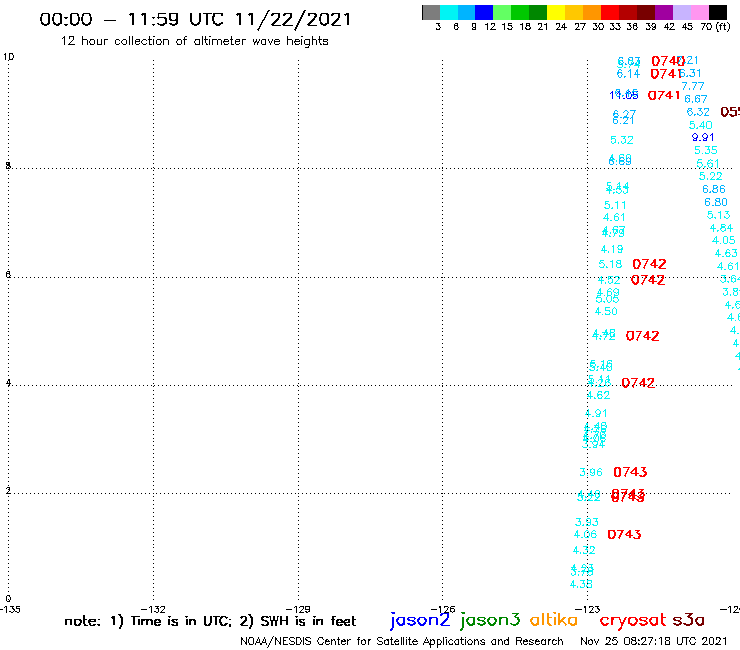Select the NOAA/NESDIS Center credit line
This screenshot has height=650, width=740.
[402, 641]
